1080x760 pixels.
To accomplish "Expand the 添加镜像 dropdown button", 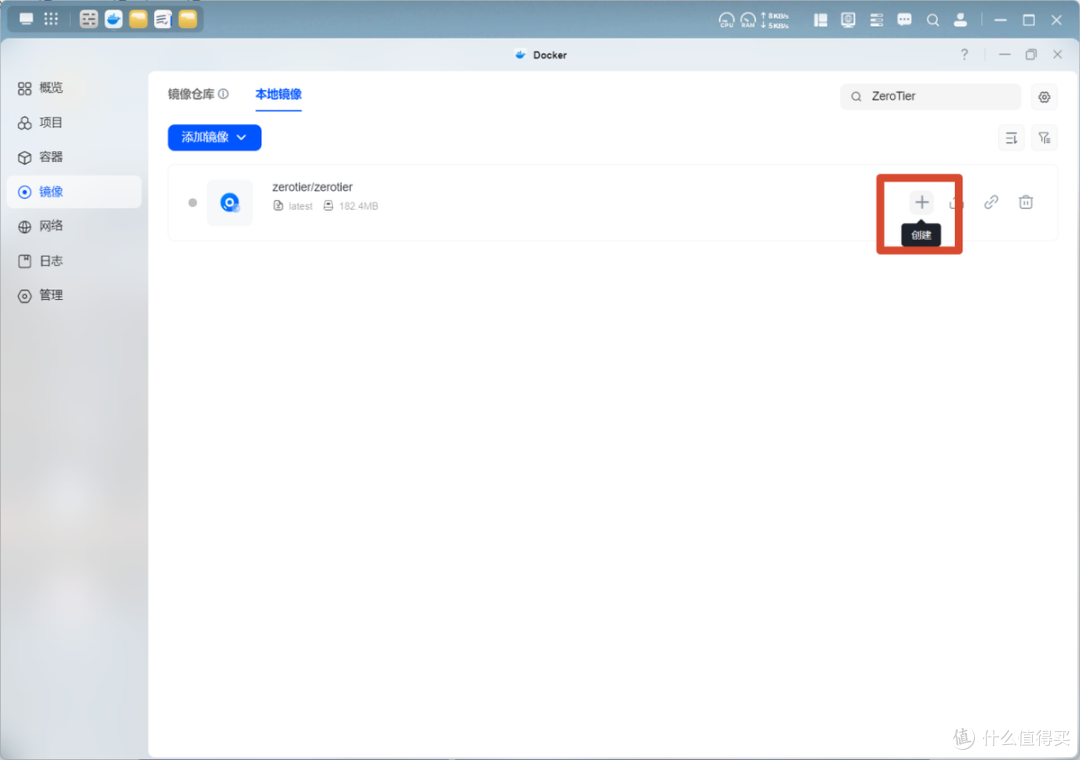I will (214, 138).
